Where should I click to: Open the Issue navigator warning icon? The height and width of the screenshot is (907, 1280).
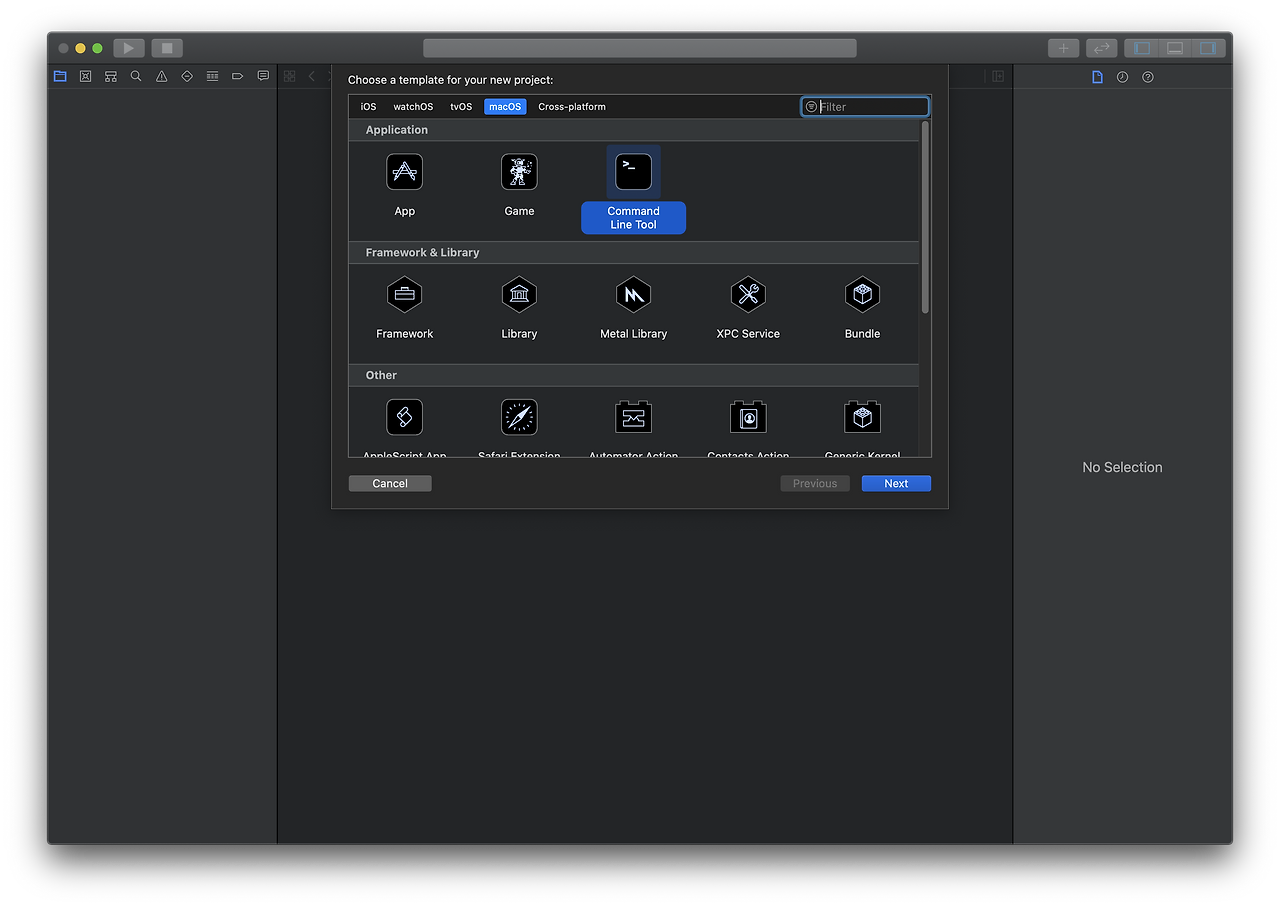pyautogui.click(x=161, y=76)
